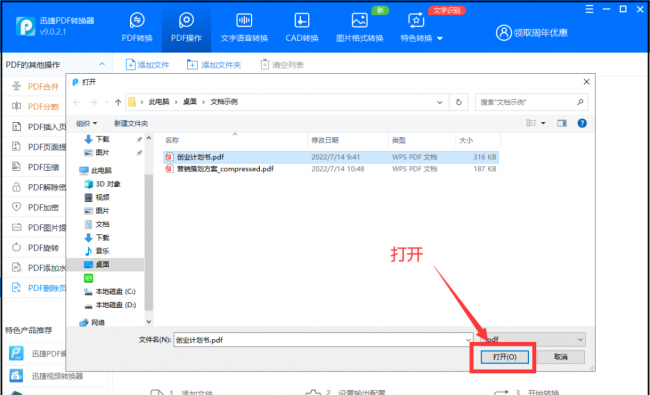
Task: Open the 文字语音转换 tab
Action: pyautogui.click(x=244, y=27)
